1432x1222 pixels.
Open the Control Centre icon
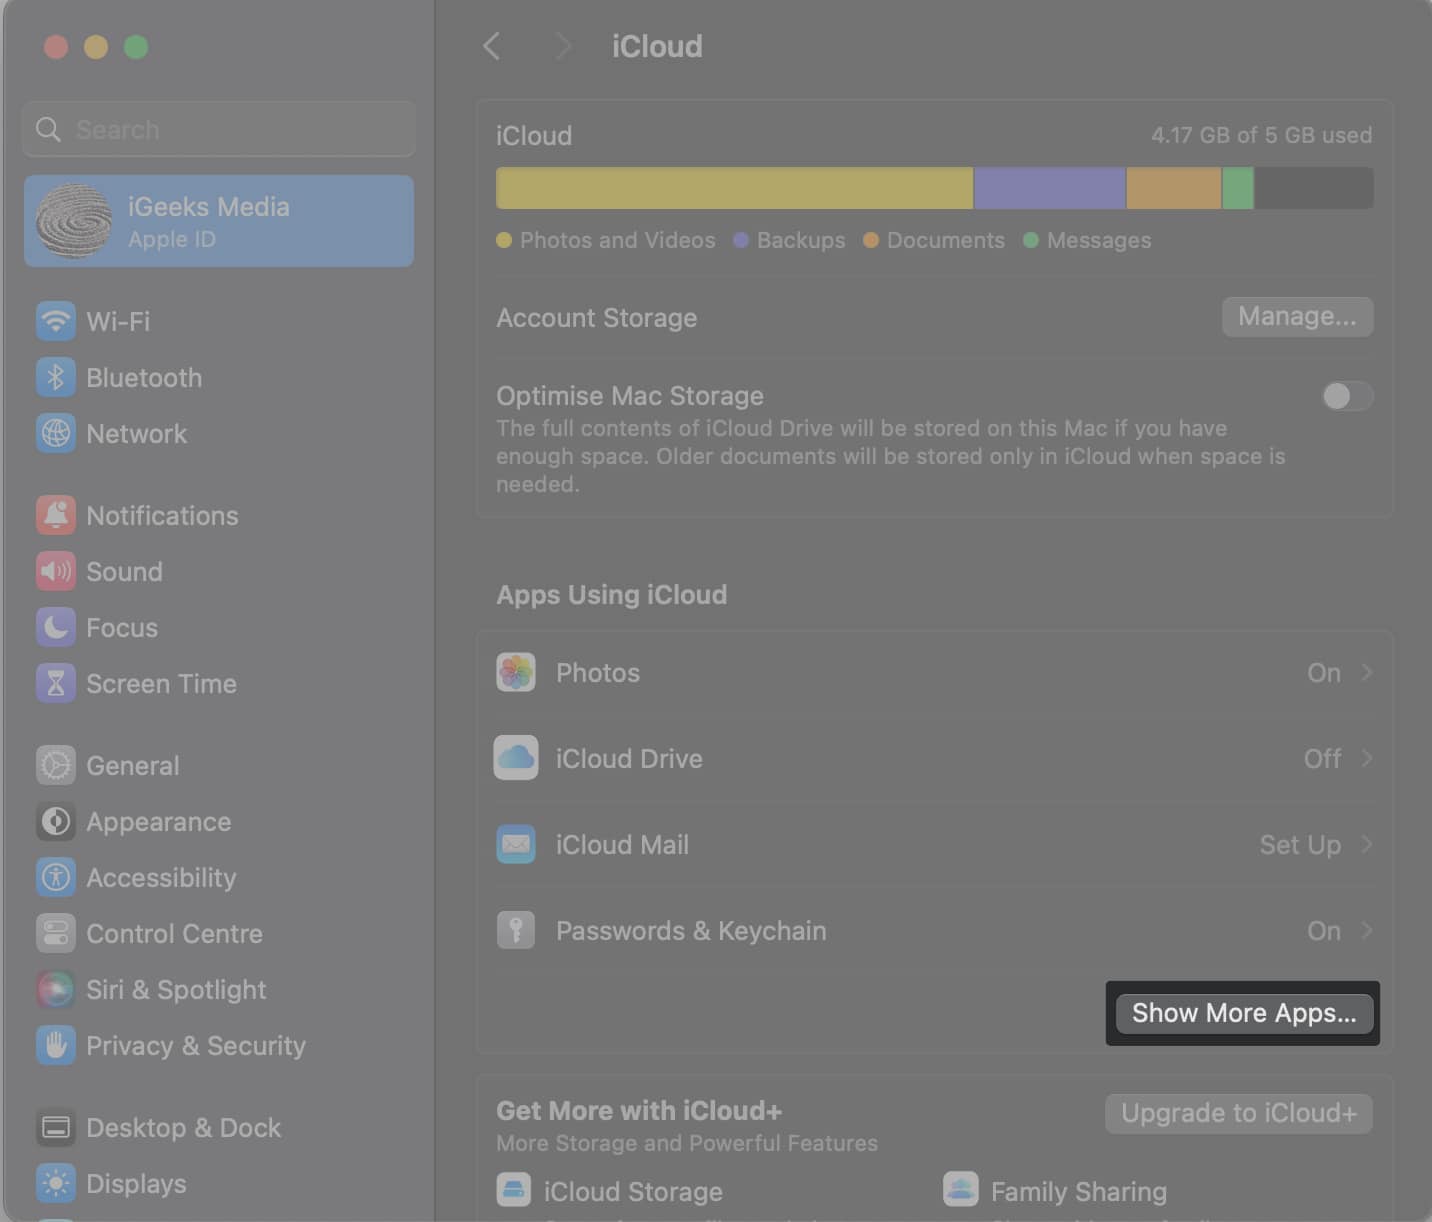tap(56, 933)
